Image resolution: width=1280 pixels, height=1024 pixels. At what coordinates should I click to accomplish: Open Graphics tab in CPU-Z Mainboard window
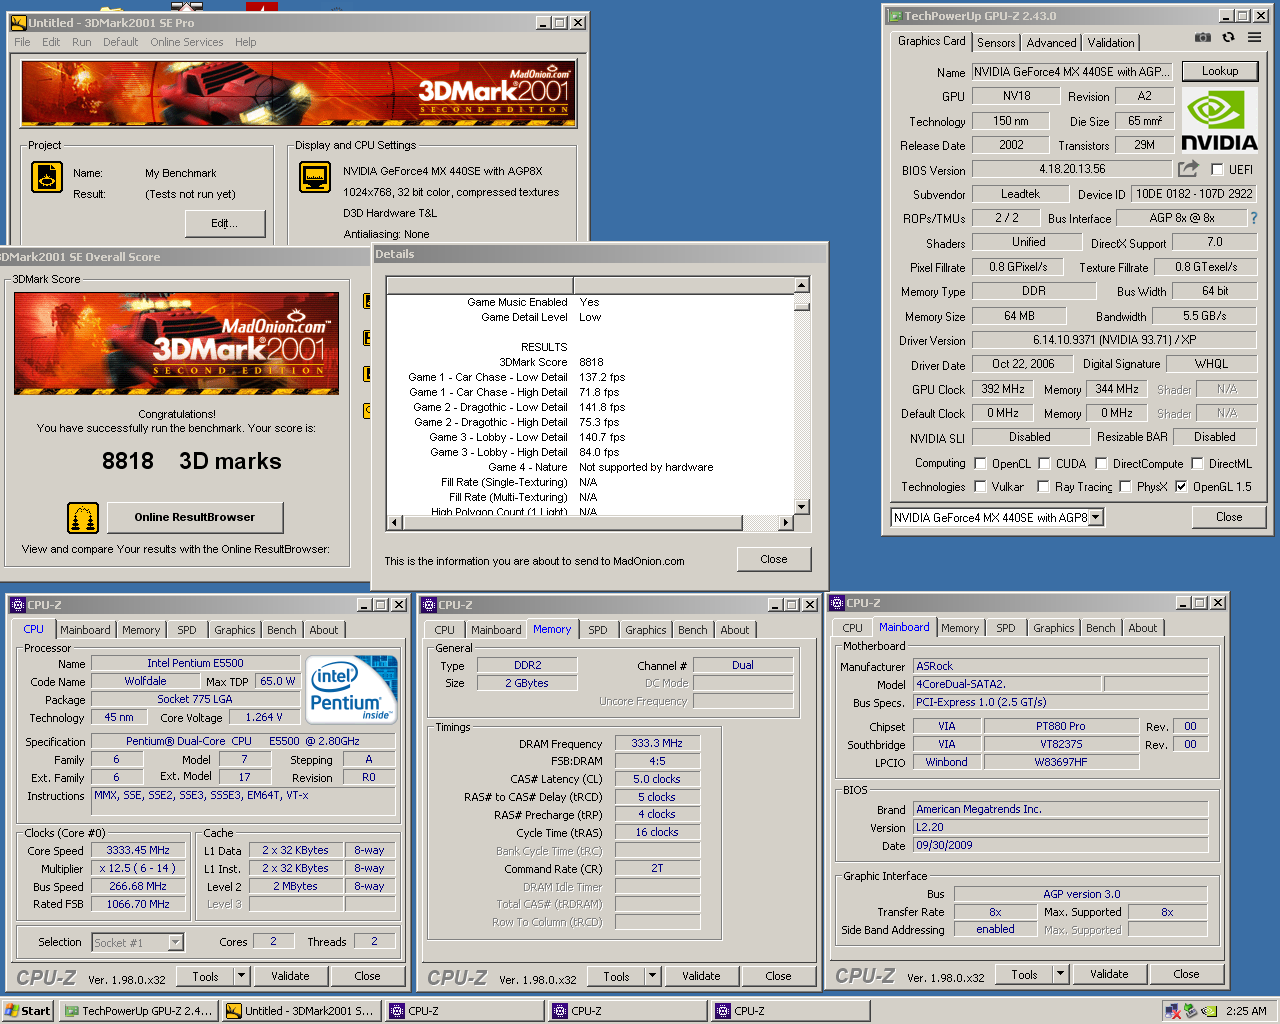[x=1054, y=628]
